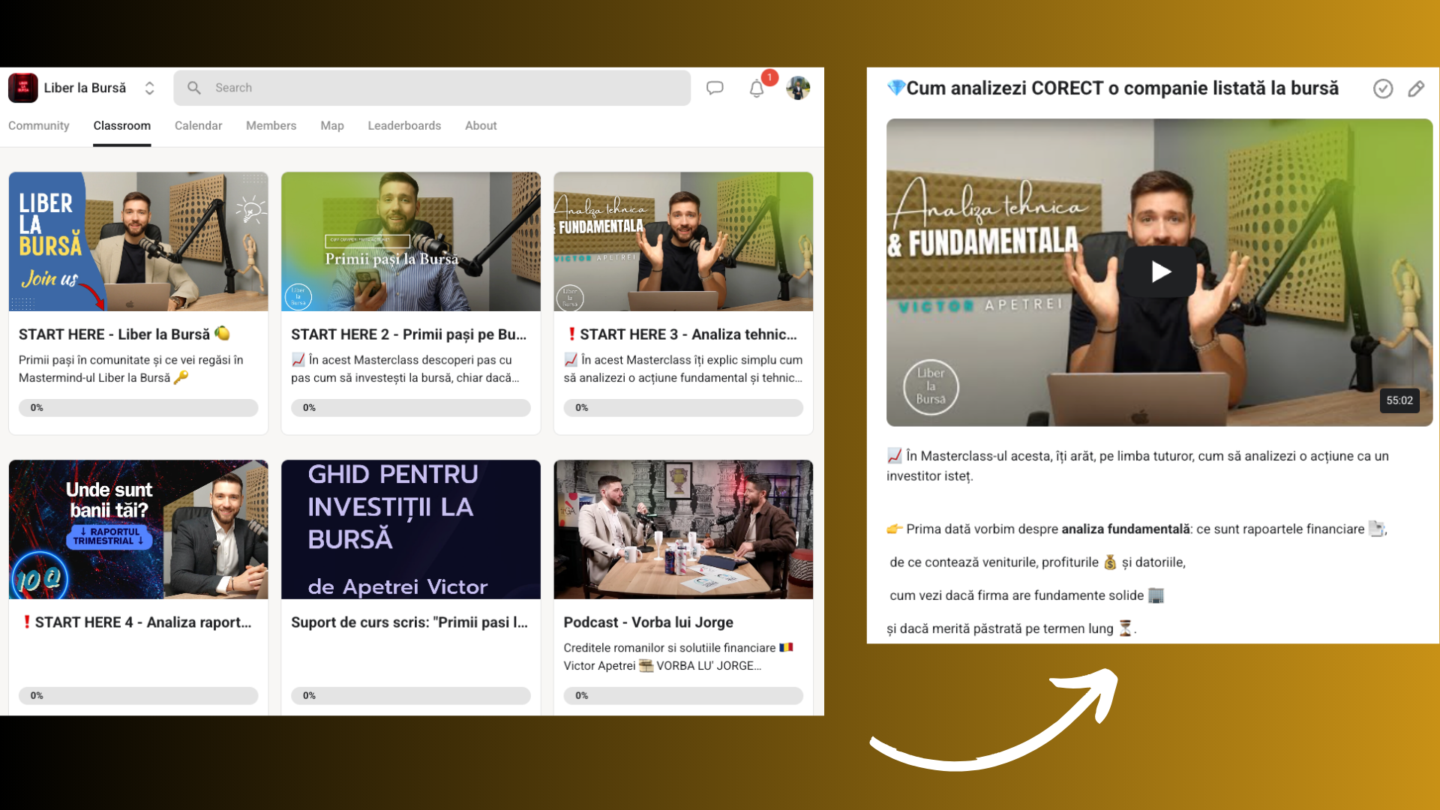Play the Analiza tehnica & Fundamentala video
This screenshot has height=810, width=1440.
[1160, 272]
